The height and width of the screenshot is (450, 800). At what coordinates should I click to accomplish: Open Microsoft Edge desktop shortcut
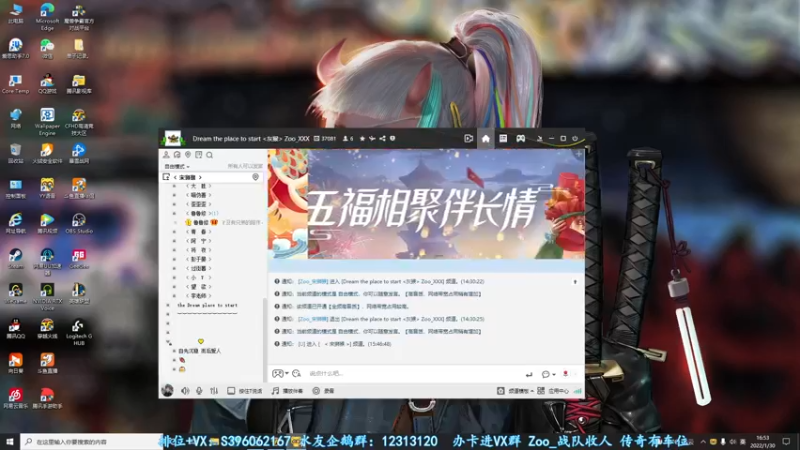[47, 16]
